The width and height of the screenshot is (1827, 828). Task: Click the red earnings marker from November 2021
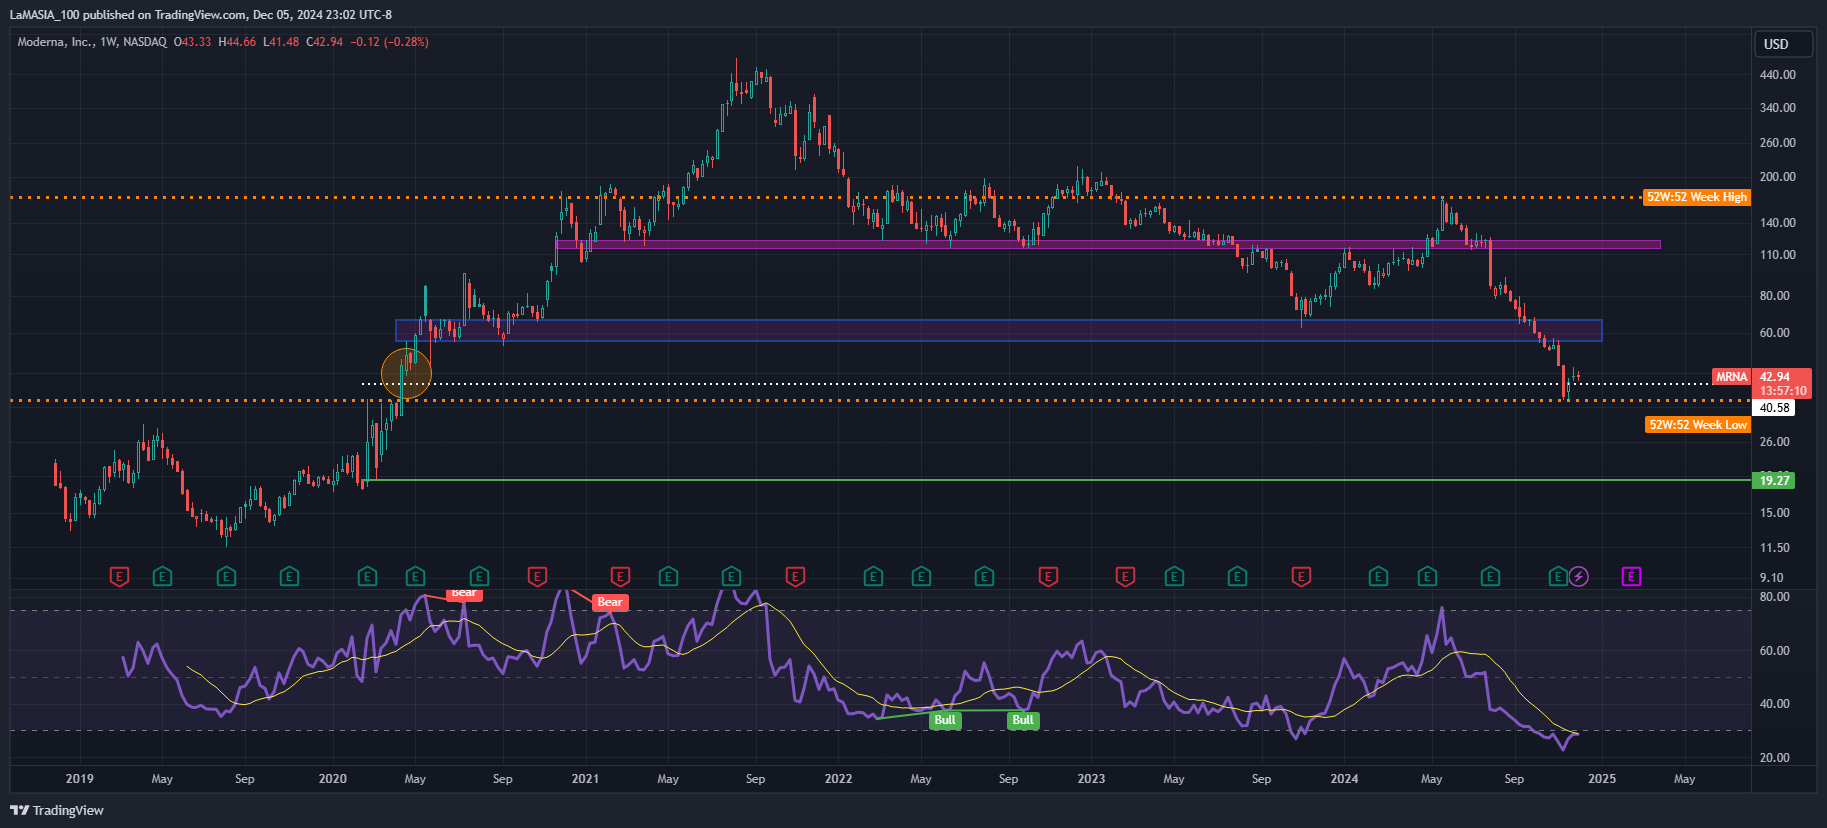pyautogui.click(x=795, y=576)
